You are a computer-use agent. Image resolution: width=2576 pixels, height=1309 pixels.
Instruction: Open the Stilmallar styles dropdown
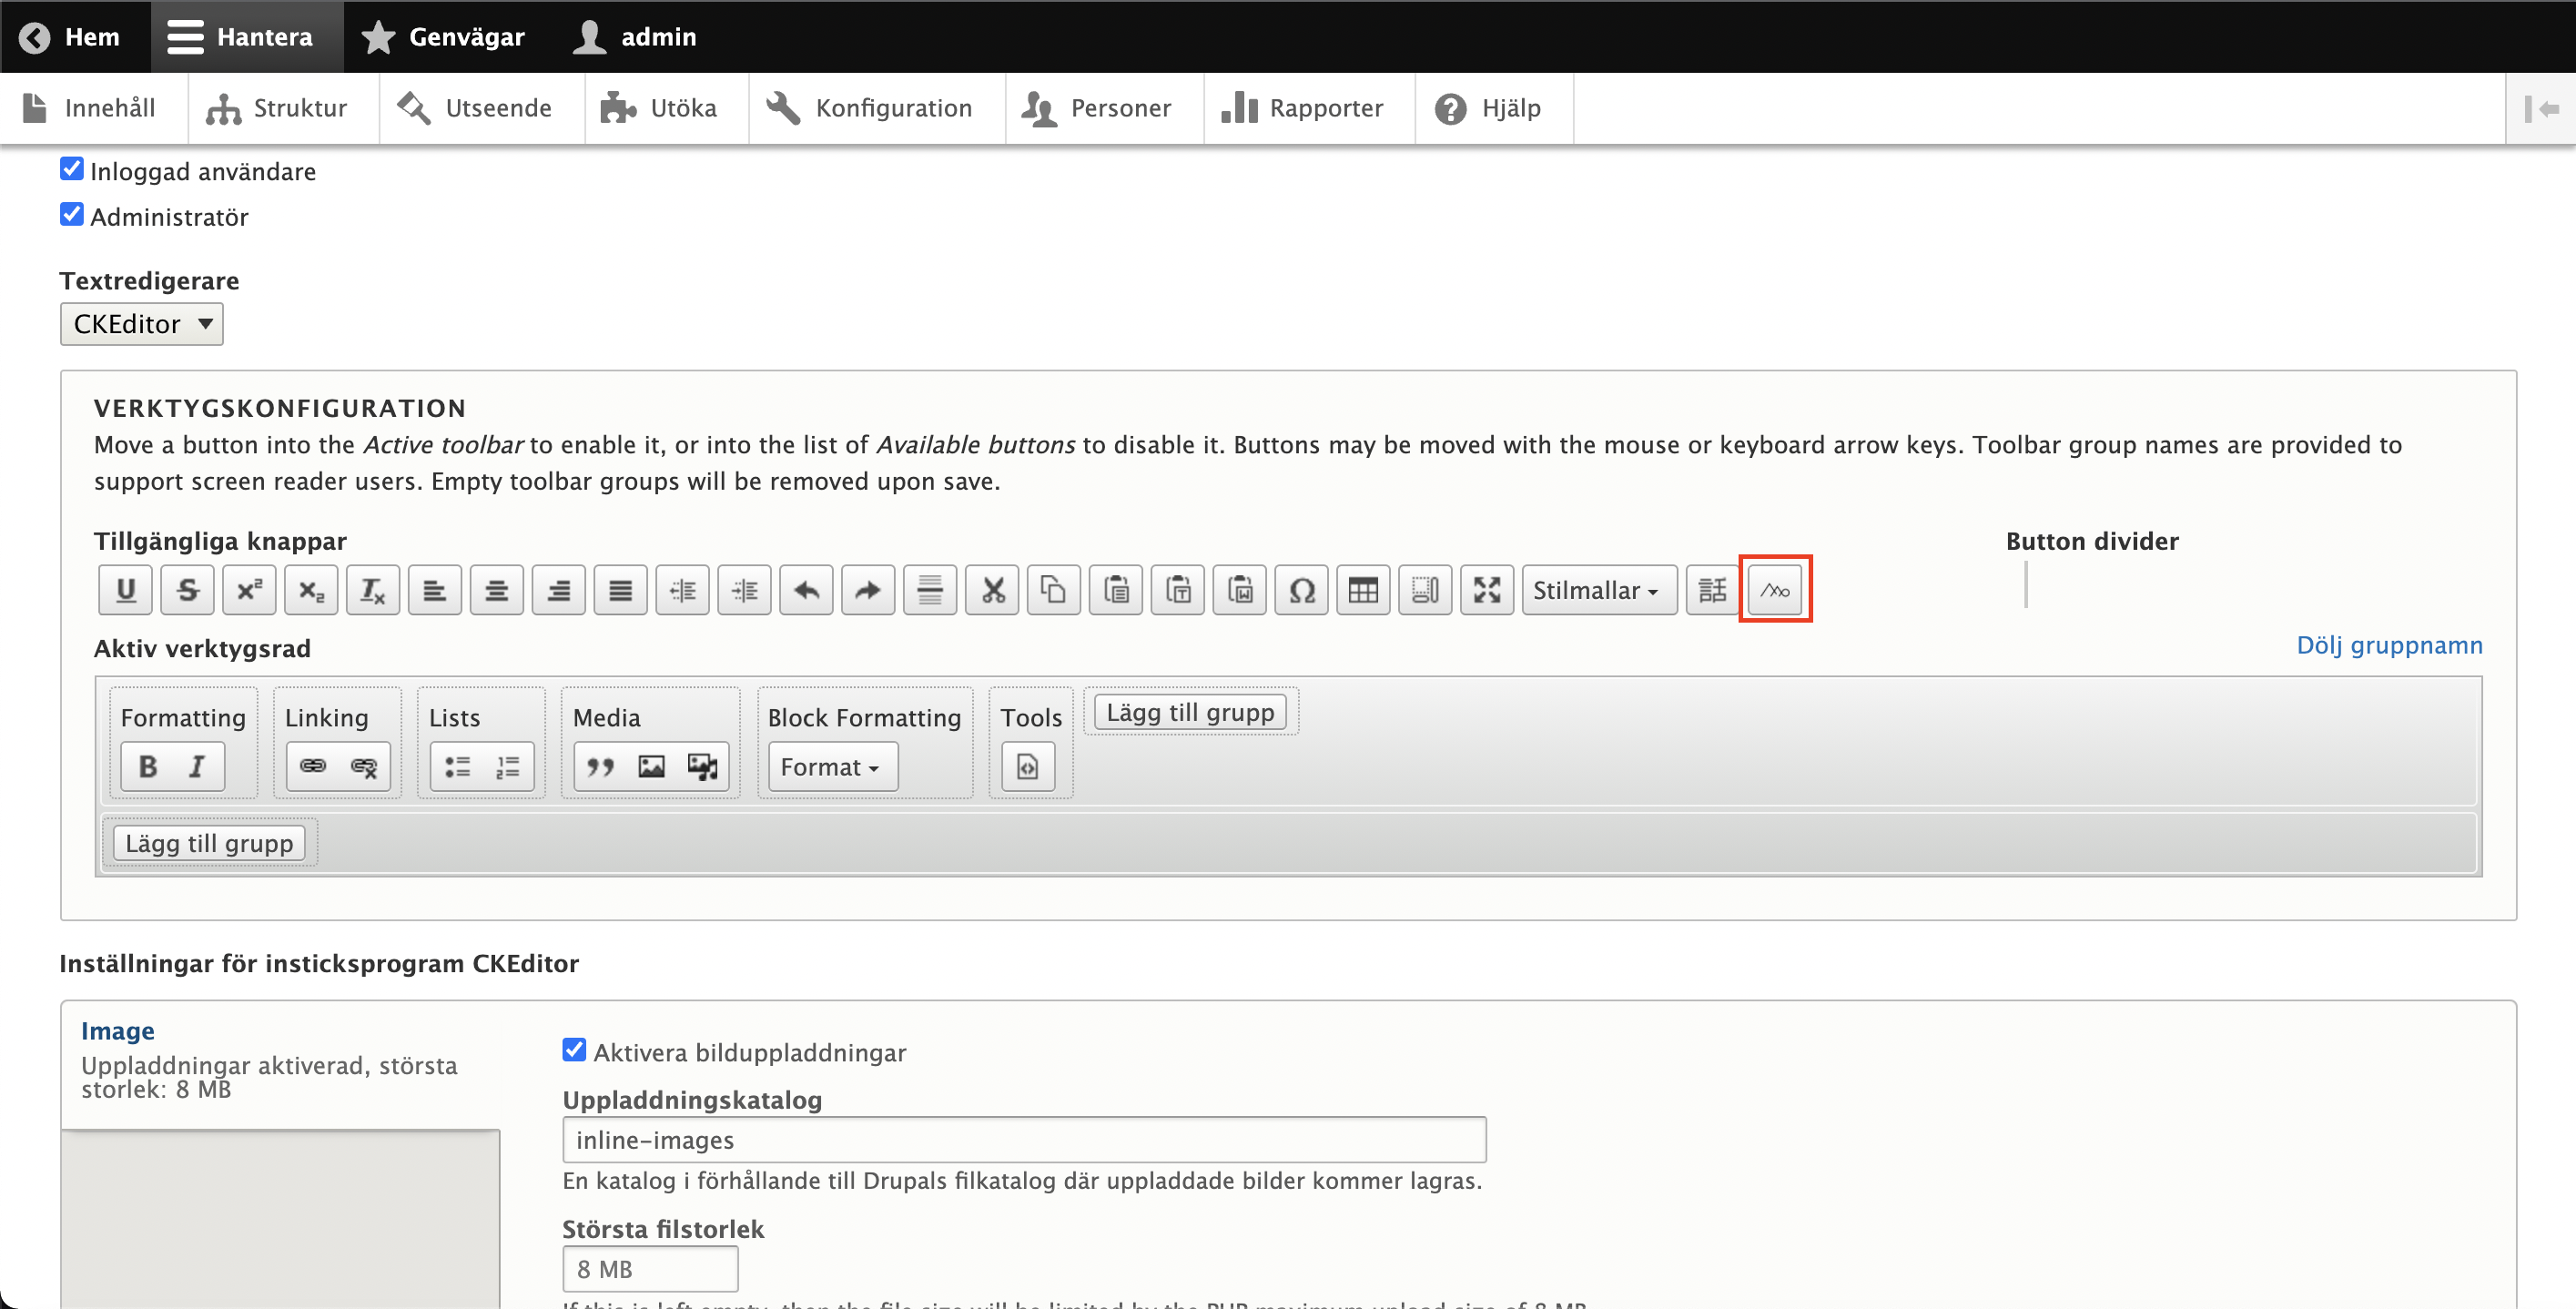coord(1597,590)
